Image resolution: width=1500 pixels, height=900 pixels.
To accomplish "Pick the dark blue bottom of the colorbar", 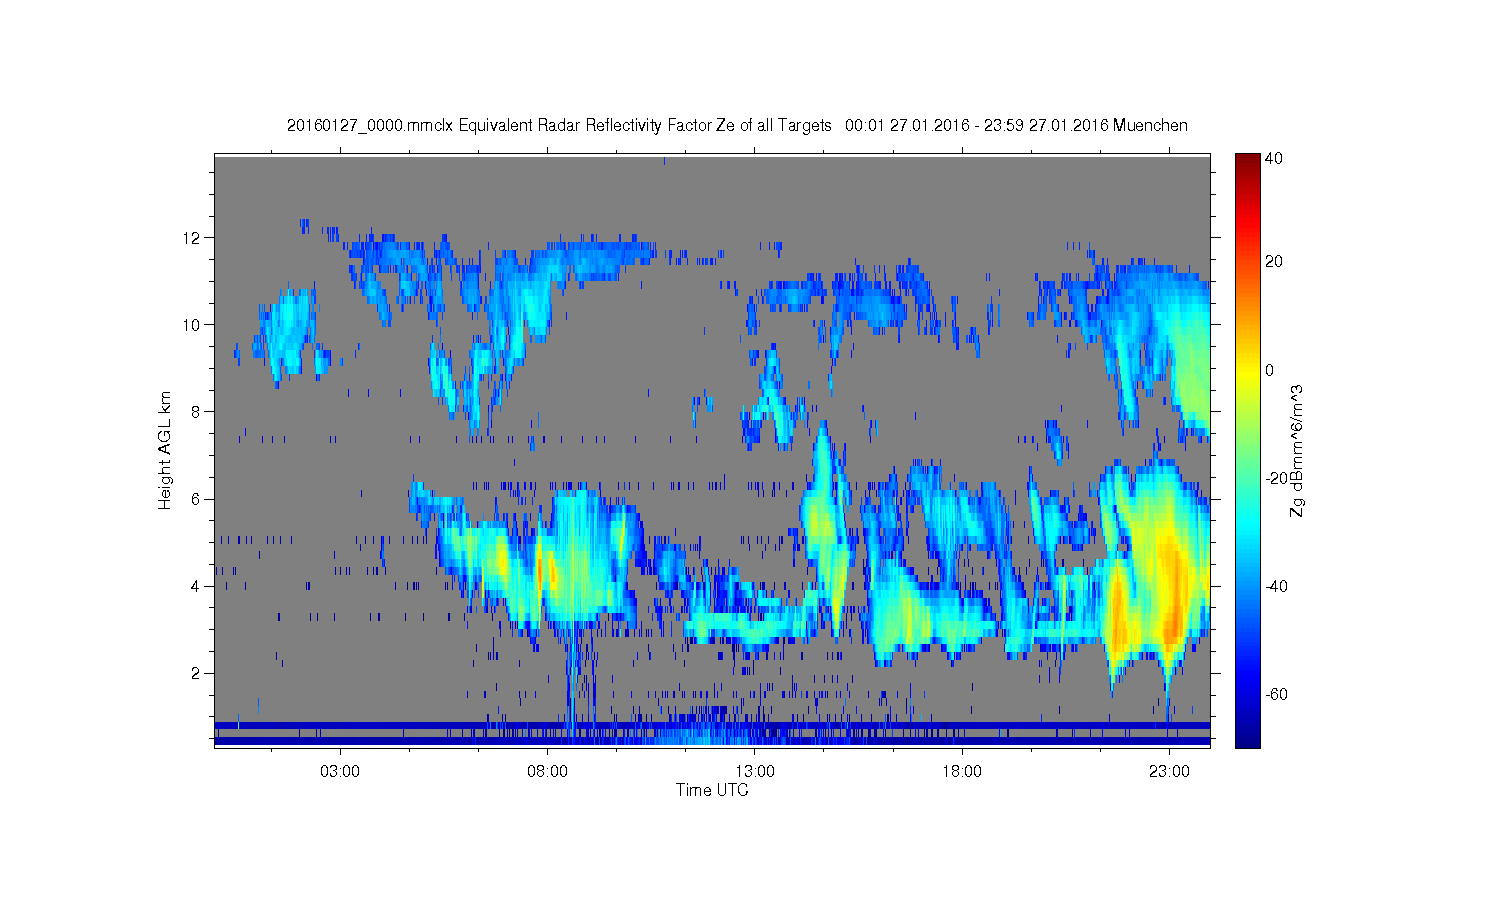I will click(x=1247, y=740).
